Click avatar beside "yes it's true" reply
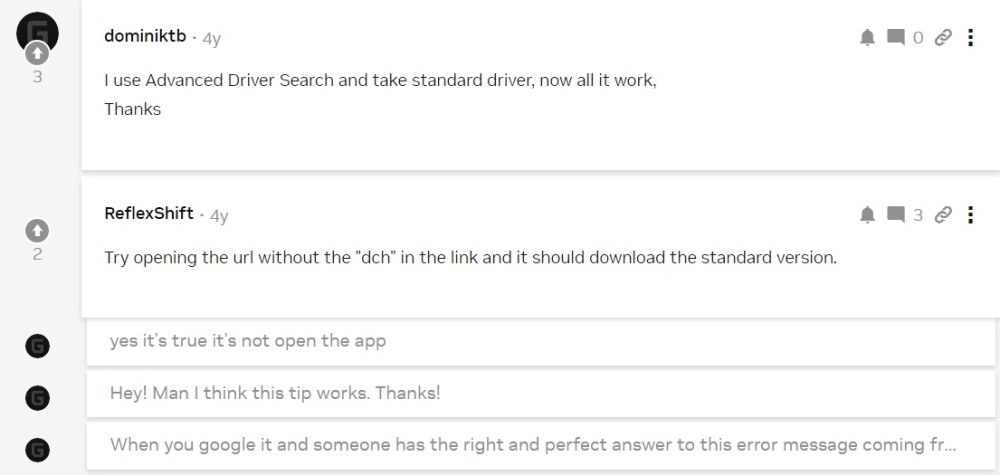The image size is (1000, 475). point(37,346)
